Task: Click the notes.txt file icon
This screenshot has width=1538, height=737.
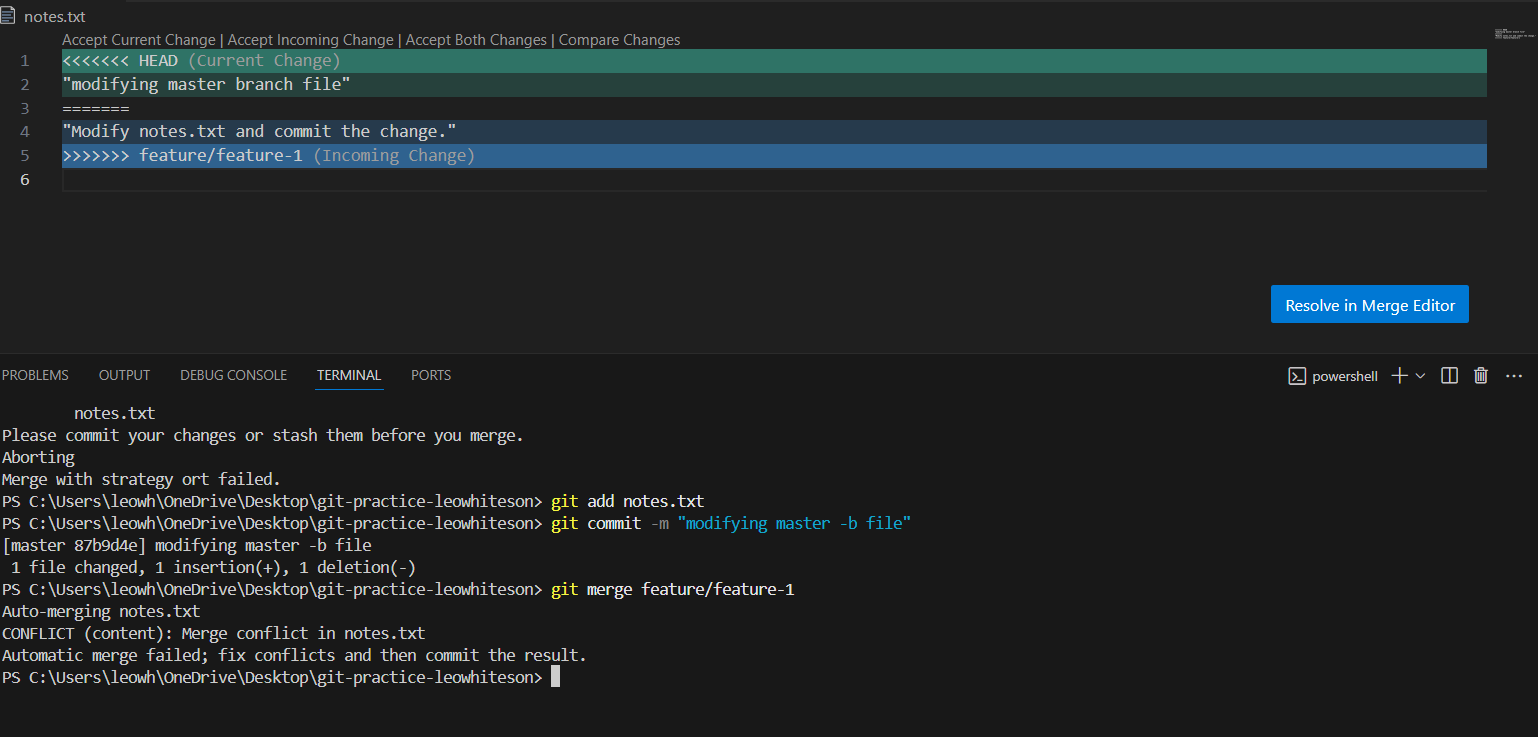Action: 9,16
